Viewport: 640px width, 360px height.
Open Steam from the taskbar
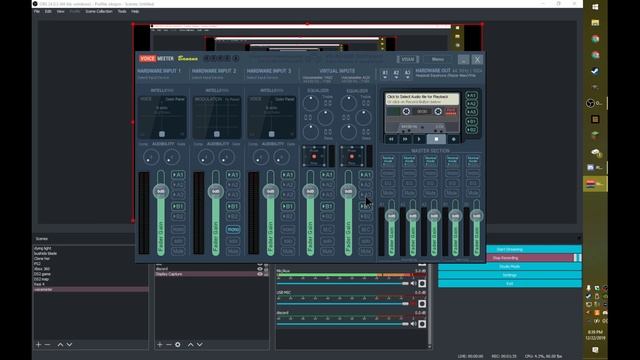(595, 71)
